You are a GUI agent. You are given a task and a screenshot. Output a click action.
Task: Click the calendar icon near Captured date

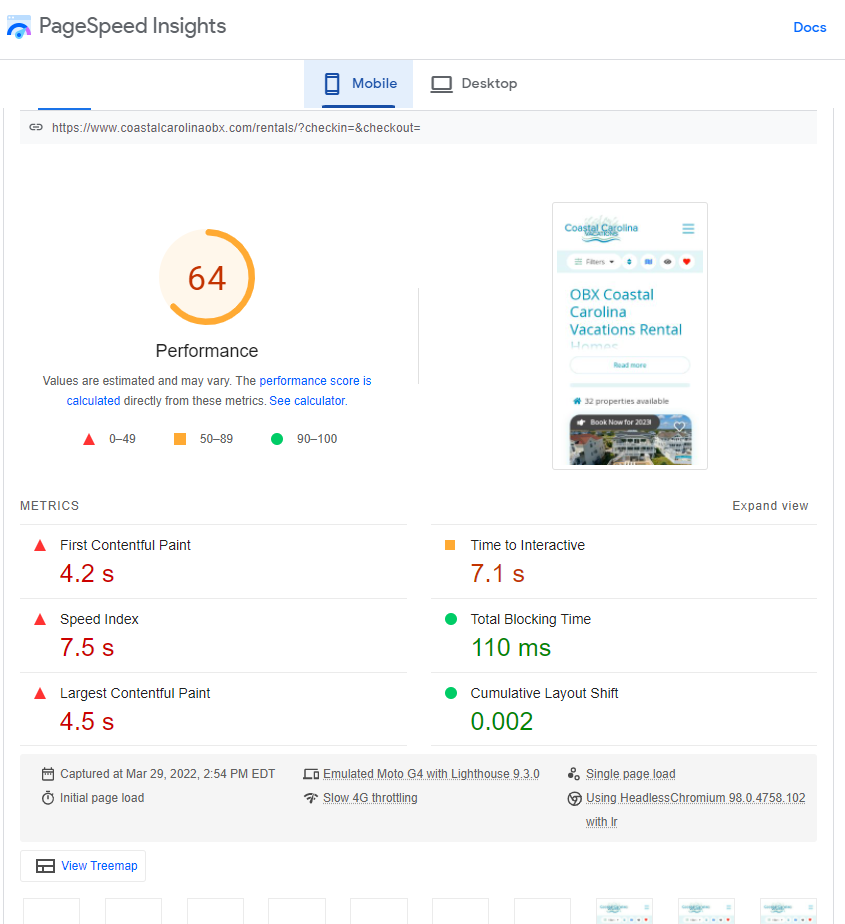tap(48, 774)
